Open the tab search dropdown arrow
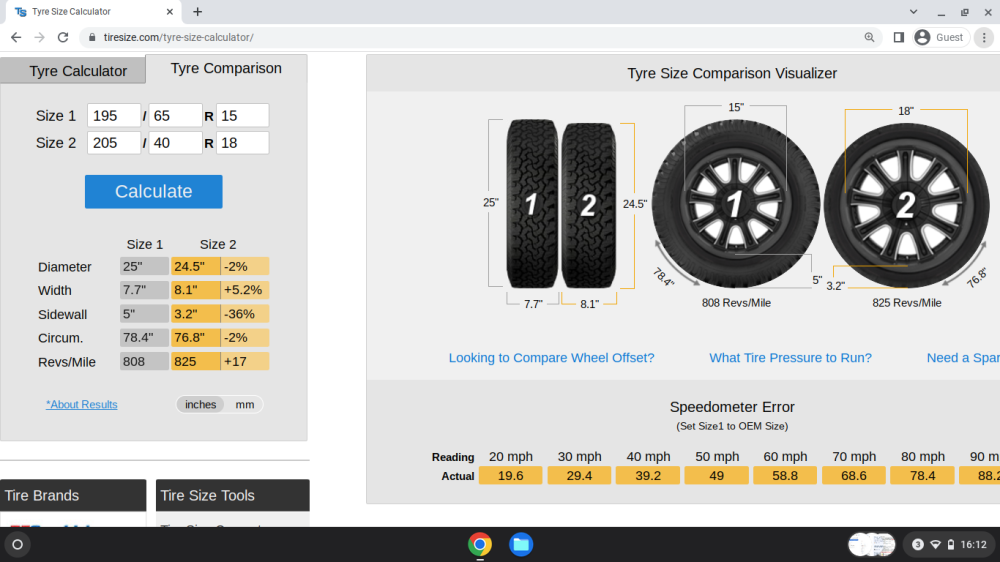Image resolution: width=1000 pixels, height=562 pixels. click(913, 11)
